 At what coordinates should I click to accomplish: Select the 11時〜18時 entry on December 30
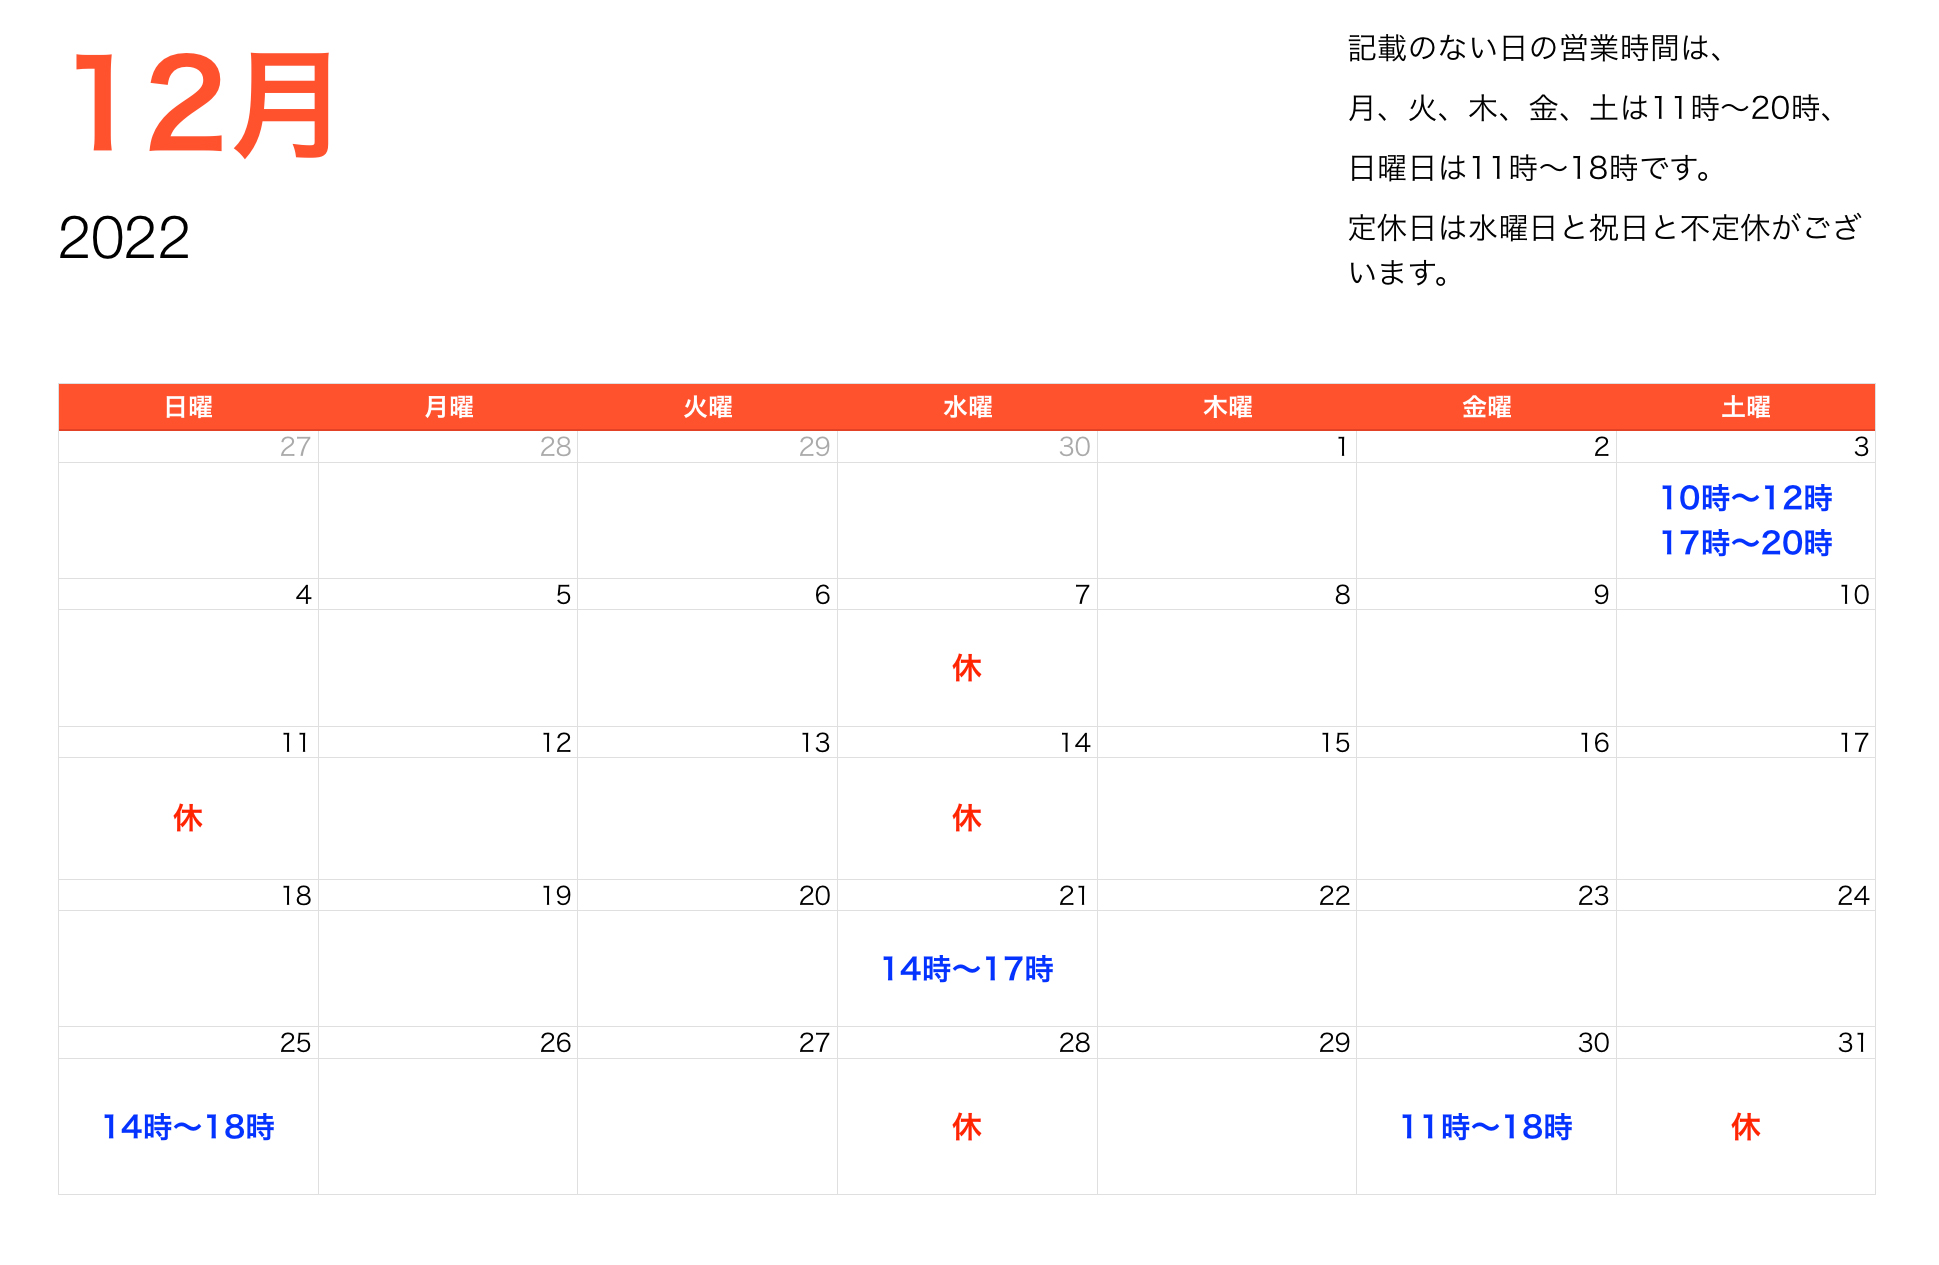[x=1486, y=1127]
